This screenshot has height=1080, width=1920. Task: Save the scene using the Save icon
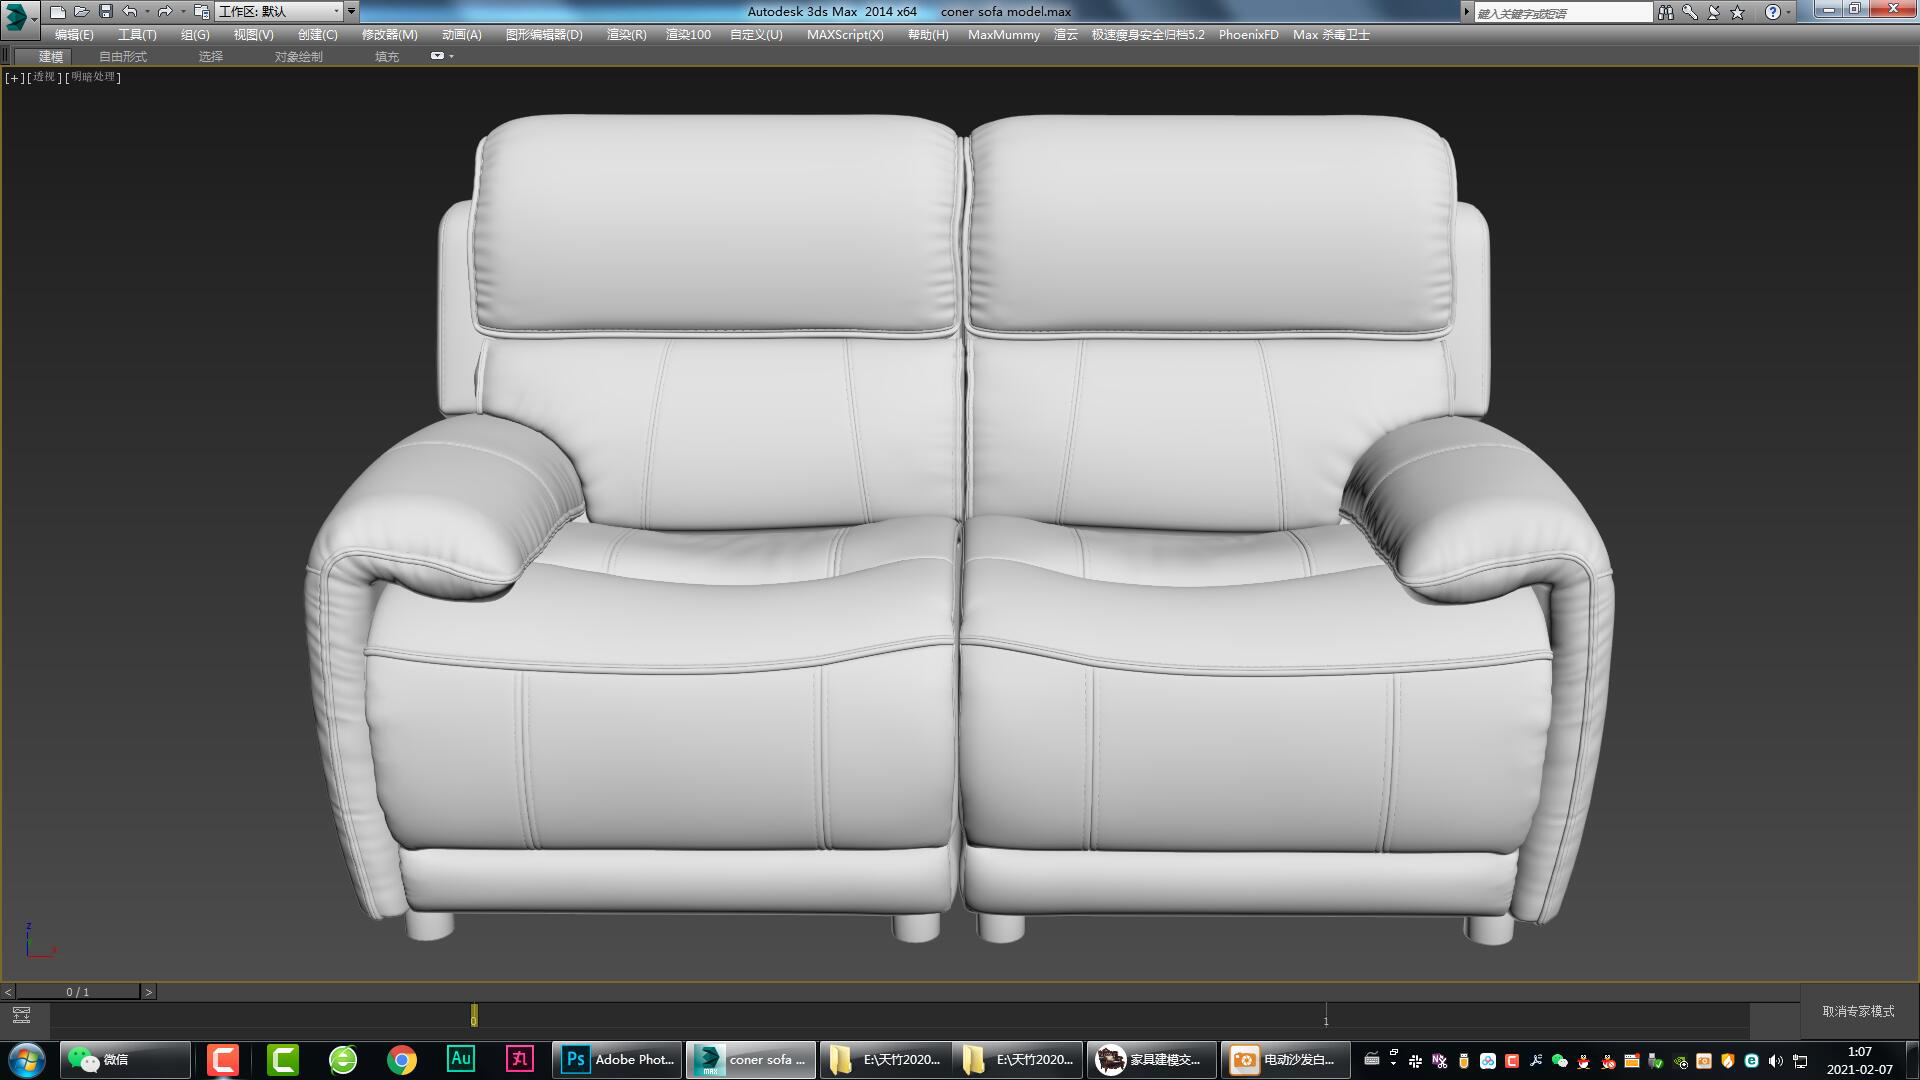106,11
